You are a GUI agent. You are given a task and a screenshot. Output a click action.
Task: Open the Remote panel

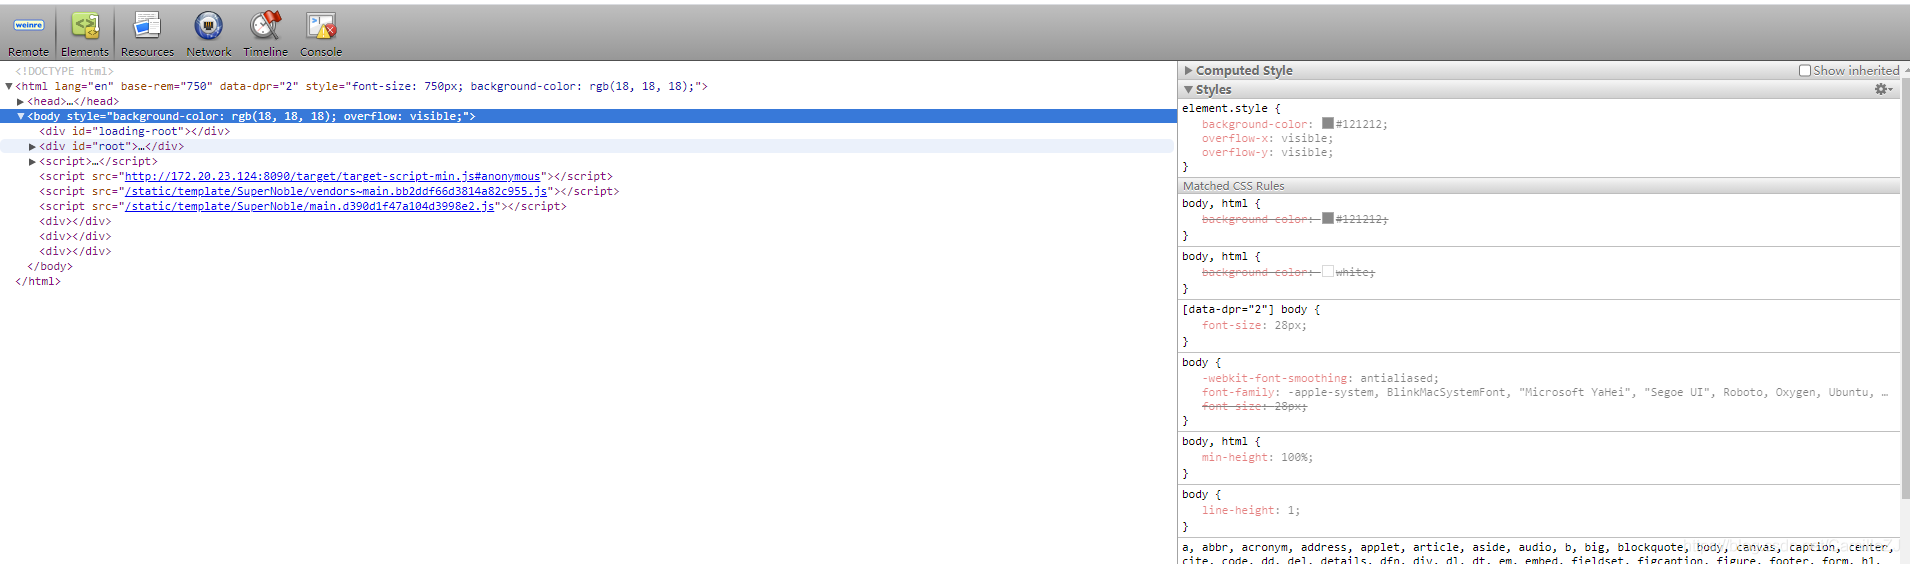28,33
